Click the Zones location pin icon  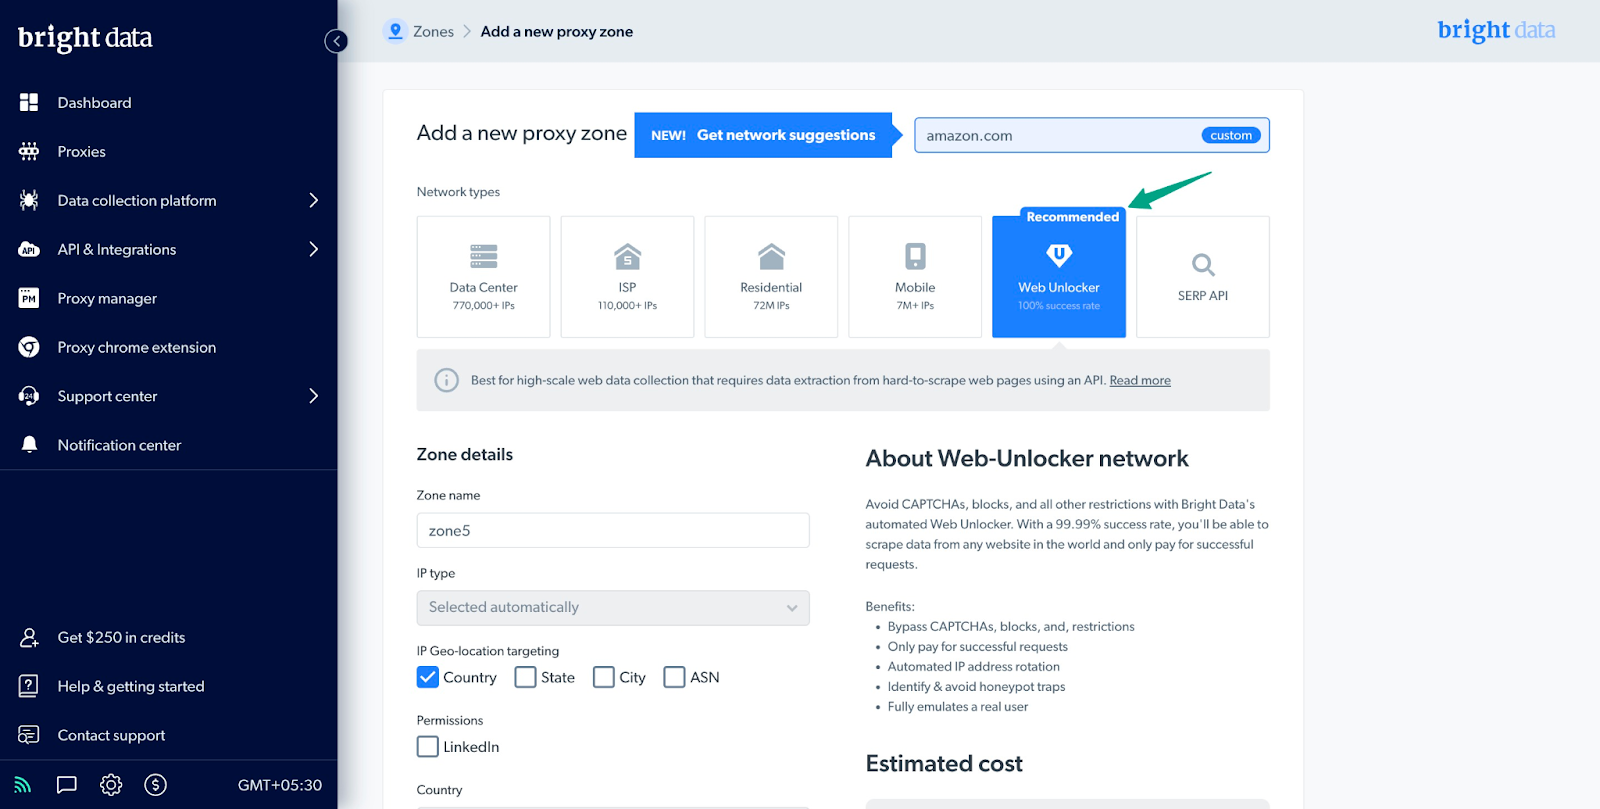pyautogui.click(x=395, y=31)
